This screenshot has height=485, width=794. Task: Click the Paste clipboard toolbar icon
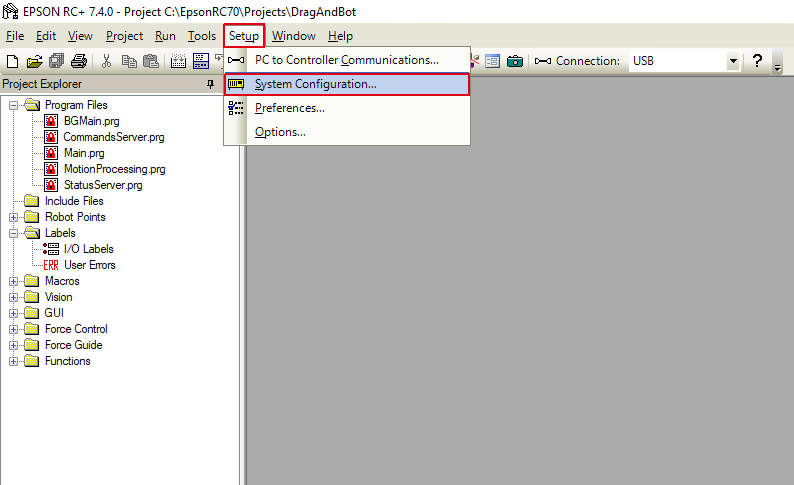tap(151, 61)
